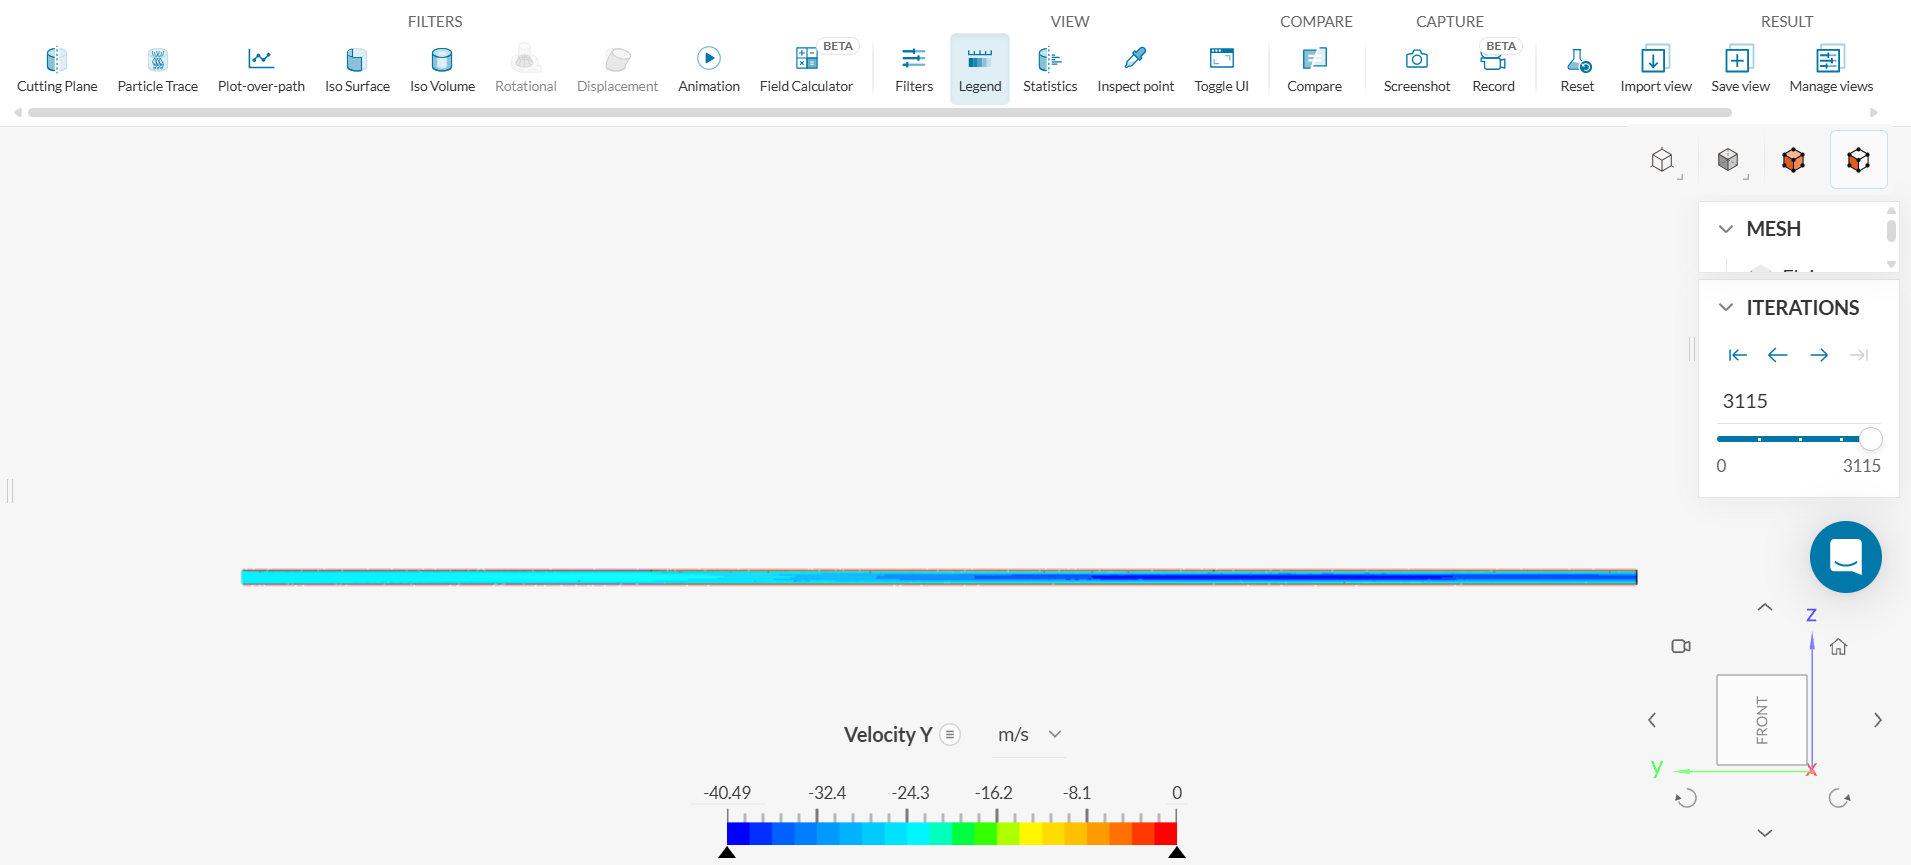
Task: Rotate view left with the left chevron
Action: coord(1652,720)
